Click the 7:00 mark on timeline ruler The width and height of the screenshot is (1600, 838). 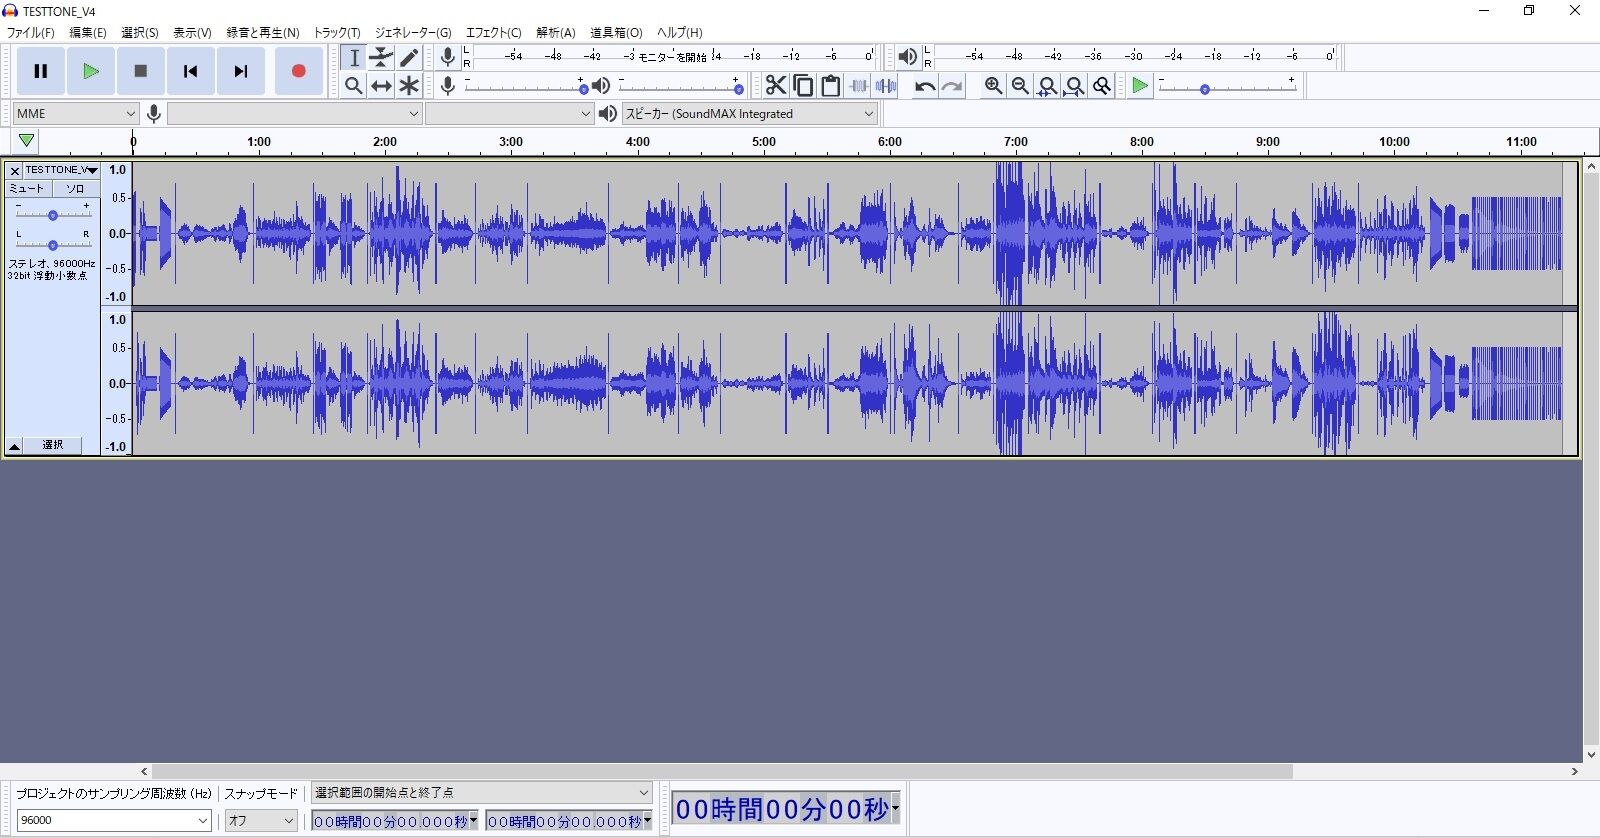point(1015,142)
